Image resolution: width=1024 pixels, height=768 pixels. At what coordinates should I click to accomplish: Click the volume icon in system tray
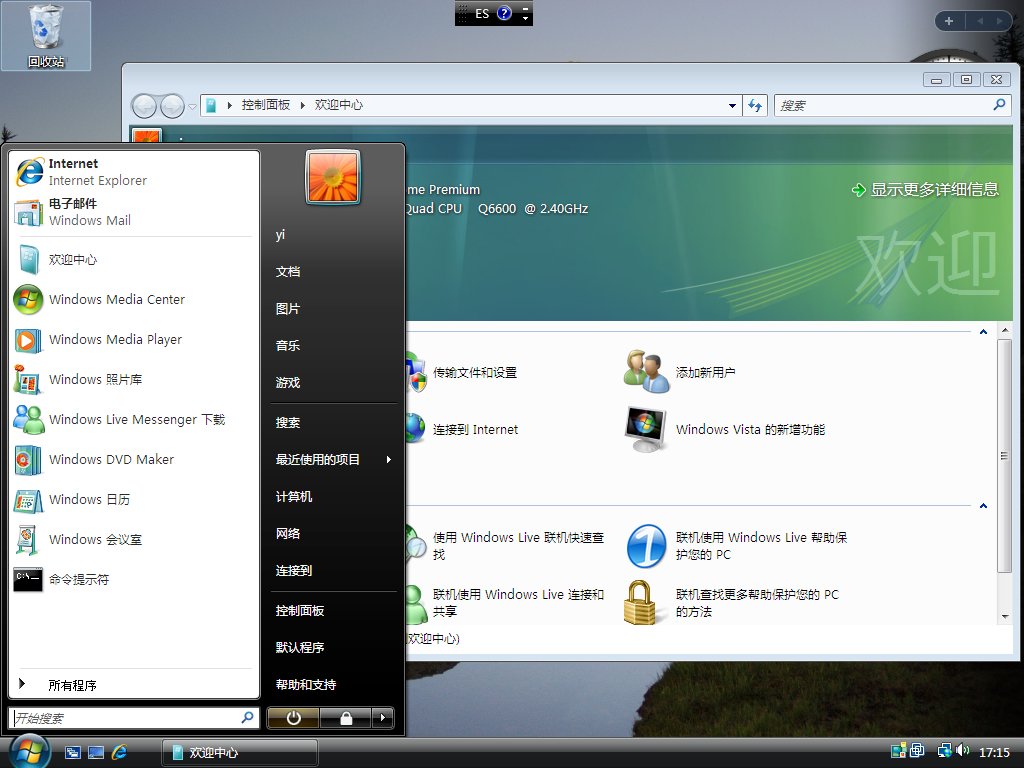tap(962, 751)
